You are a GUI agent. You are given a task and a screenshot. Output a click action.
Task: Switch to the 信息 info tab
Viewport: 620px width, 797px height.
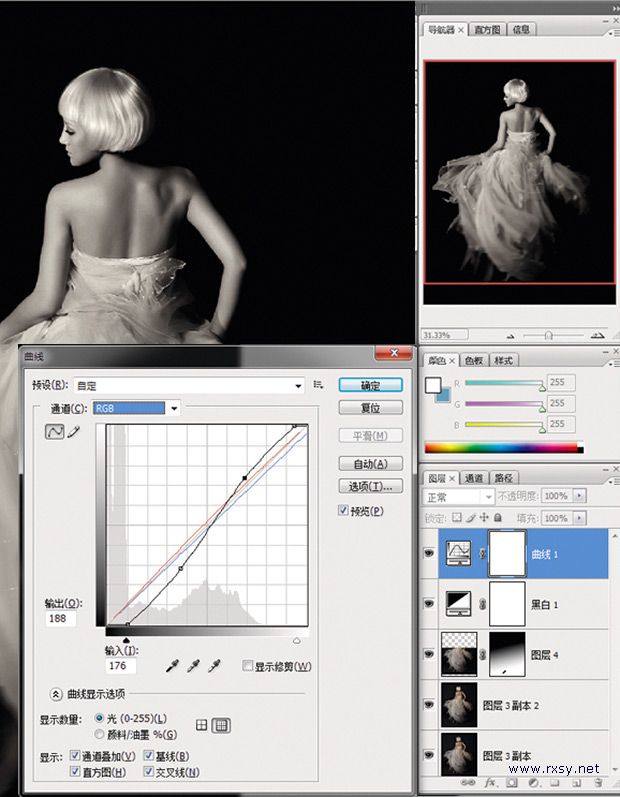[x=521, y=30]
